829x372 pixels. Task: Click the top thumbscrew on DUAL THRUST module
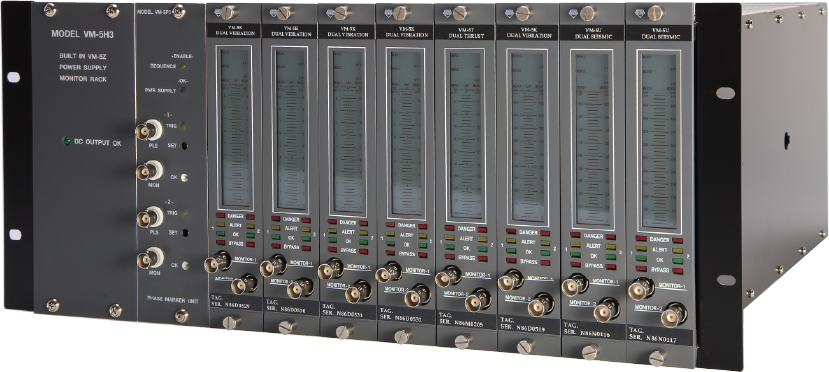[x=460, y=13]
